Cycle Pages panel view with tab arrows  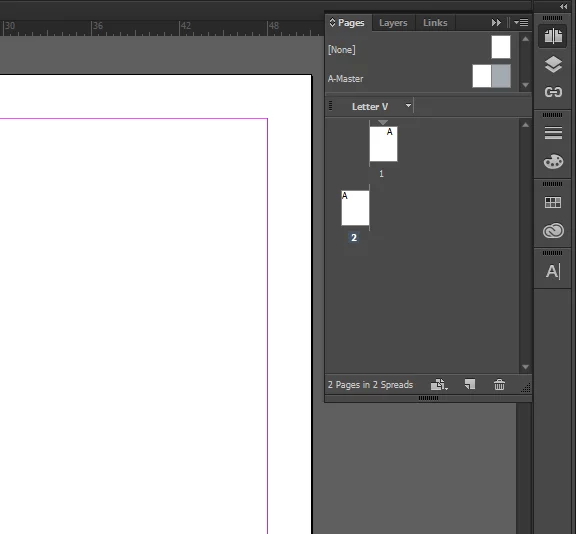[x=332, y=22]
